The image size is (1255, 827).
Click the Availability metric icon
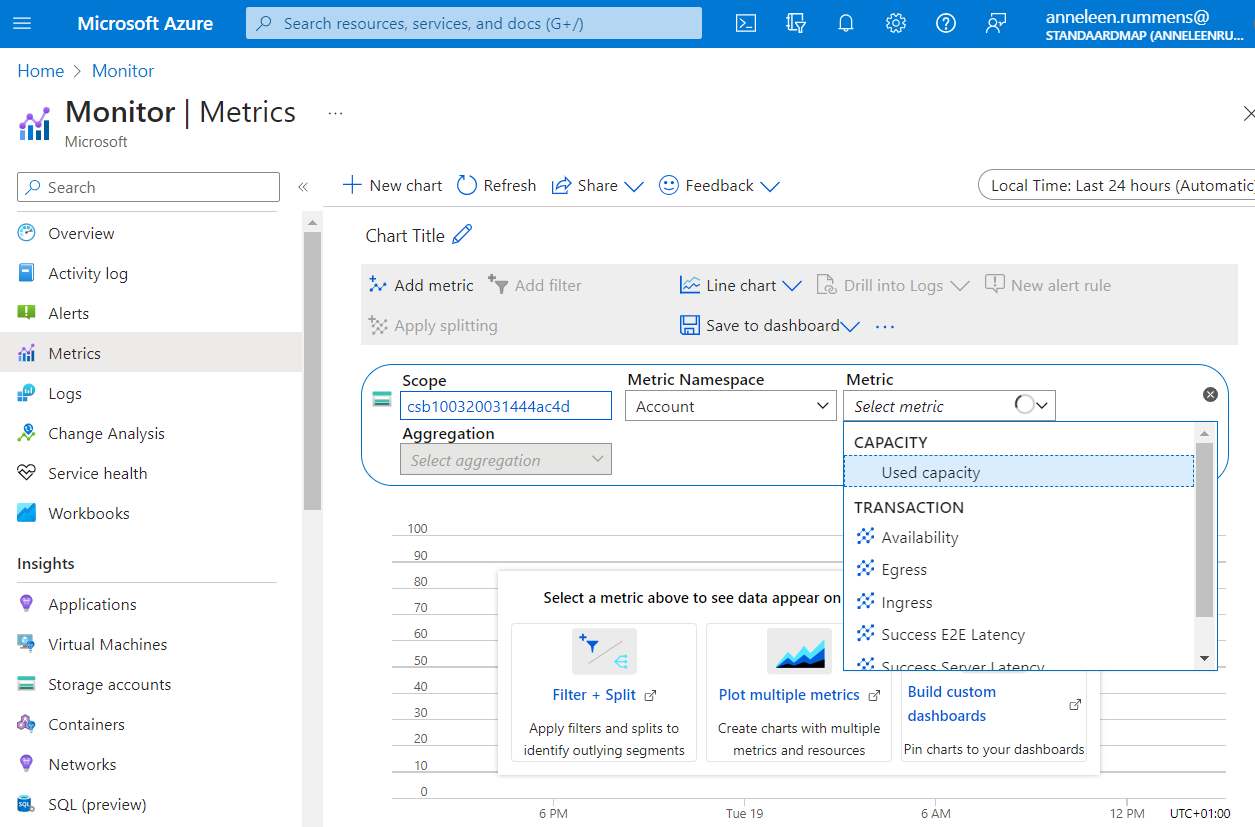tap(866, 537)
